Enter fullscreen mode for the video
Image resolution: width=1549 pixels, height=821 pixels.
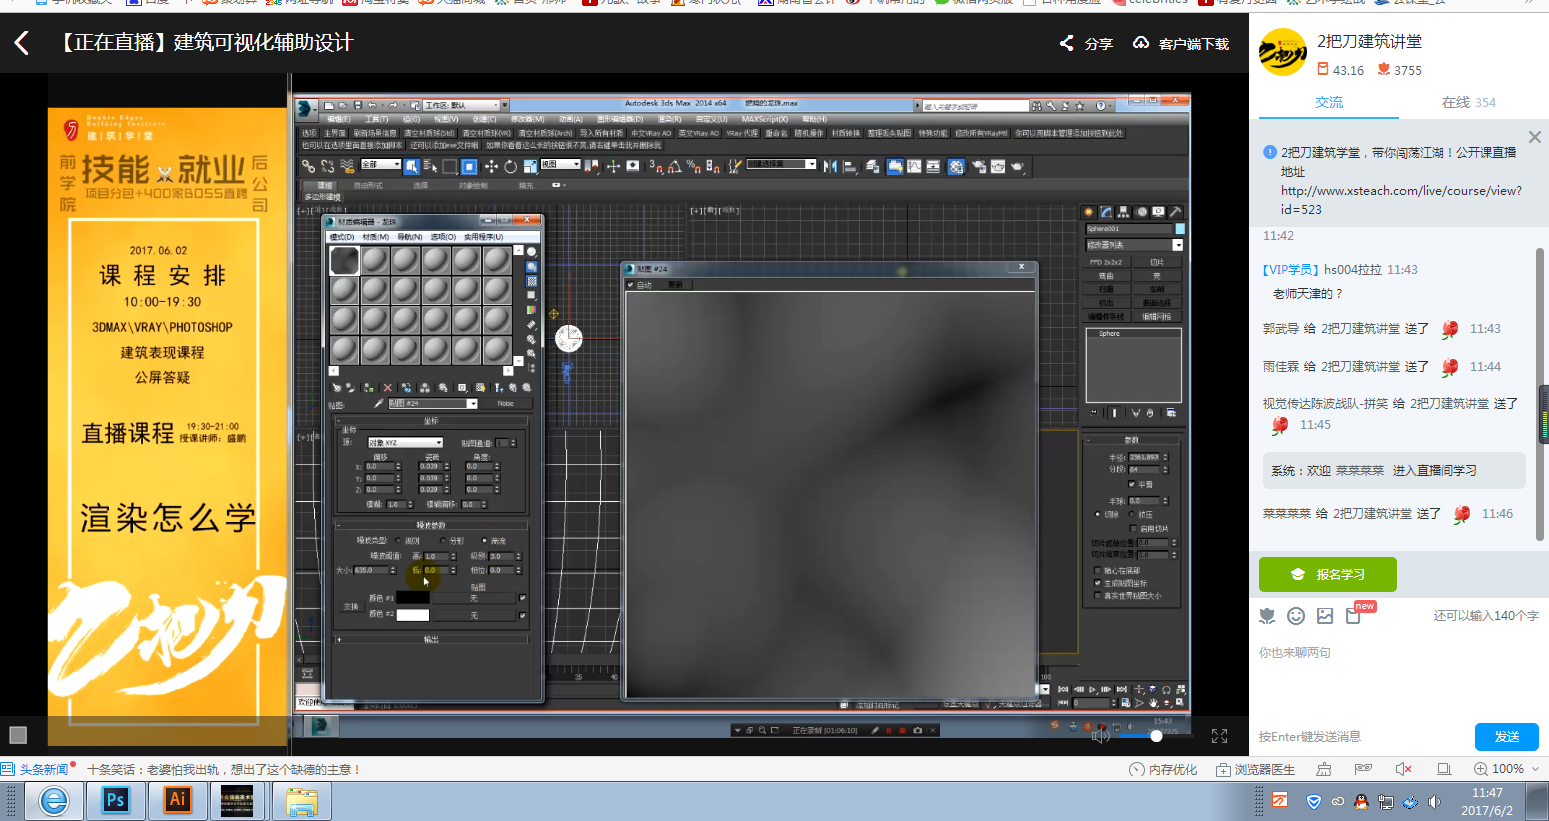pos(1219,736)
